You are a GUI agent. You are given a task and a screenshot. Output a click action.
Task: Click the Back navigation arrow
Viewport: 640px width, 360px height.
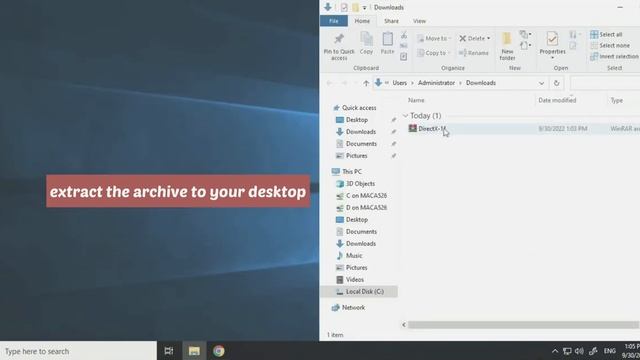329,83
